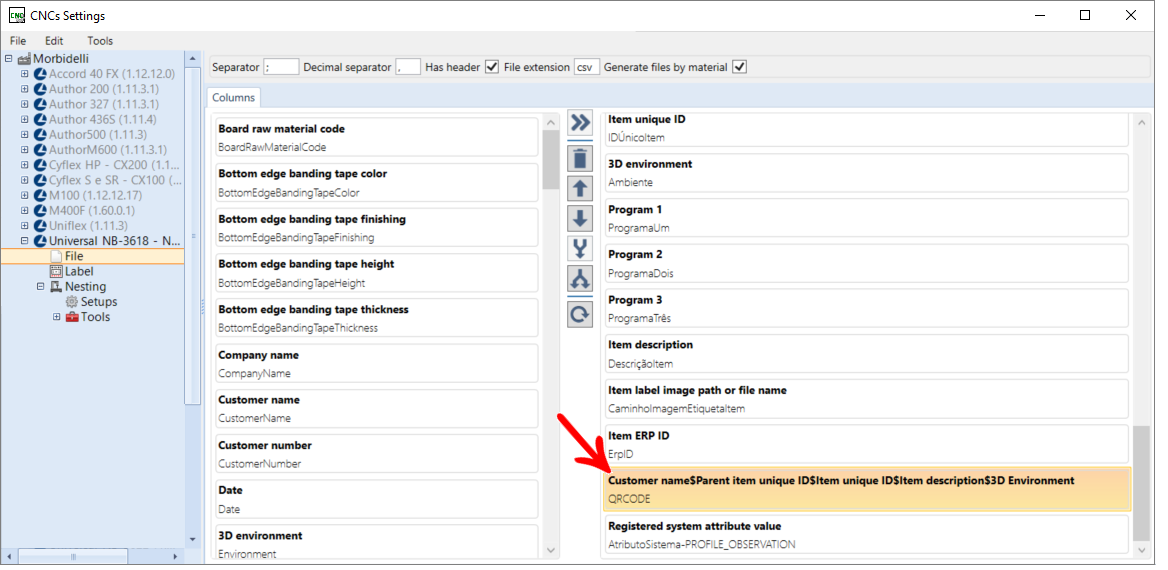Expand the Author 200 node

[25, 89]
